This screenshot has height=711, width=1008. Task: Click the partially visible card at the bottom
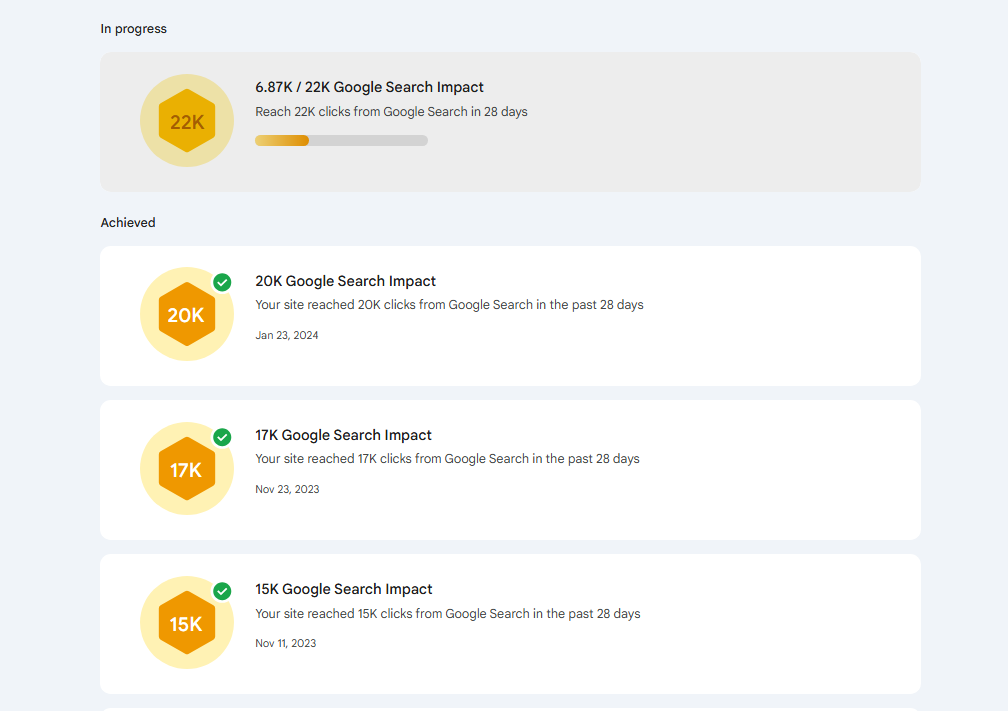(x=510, y=705)
